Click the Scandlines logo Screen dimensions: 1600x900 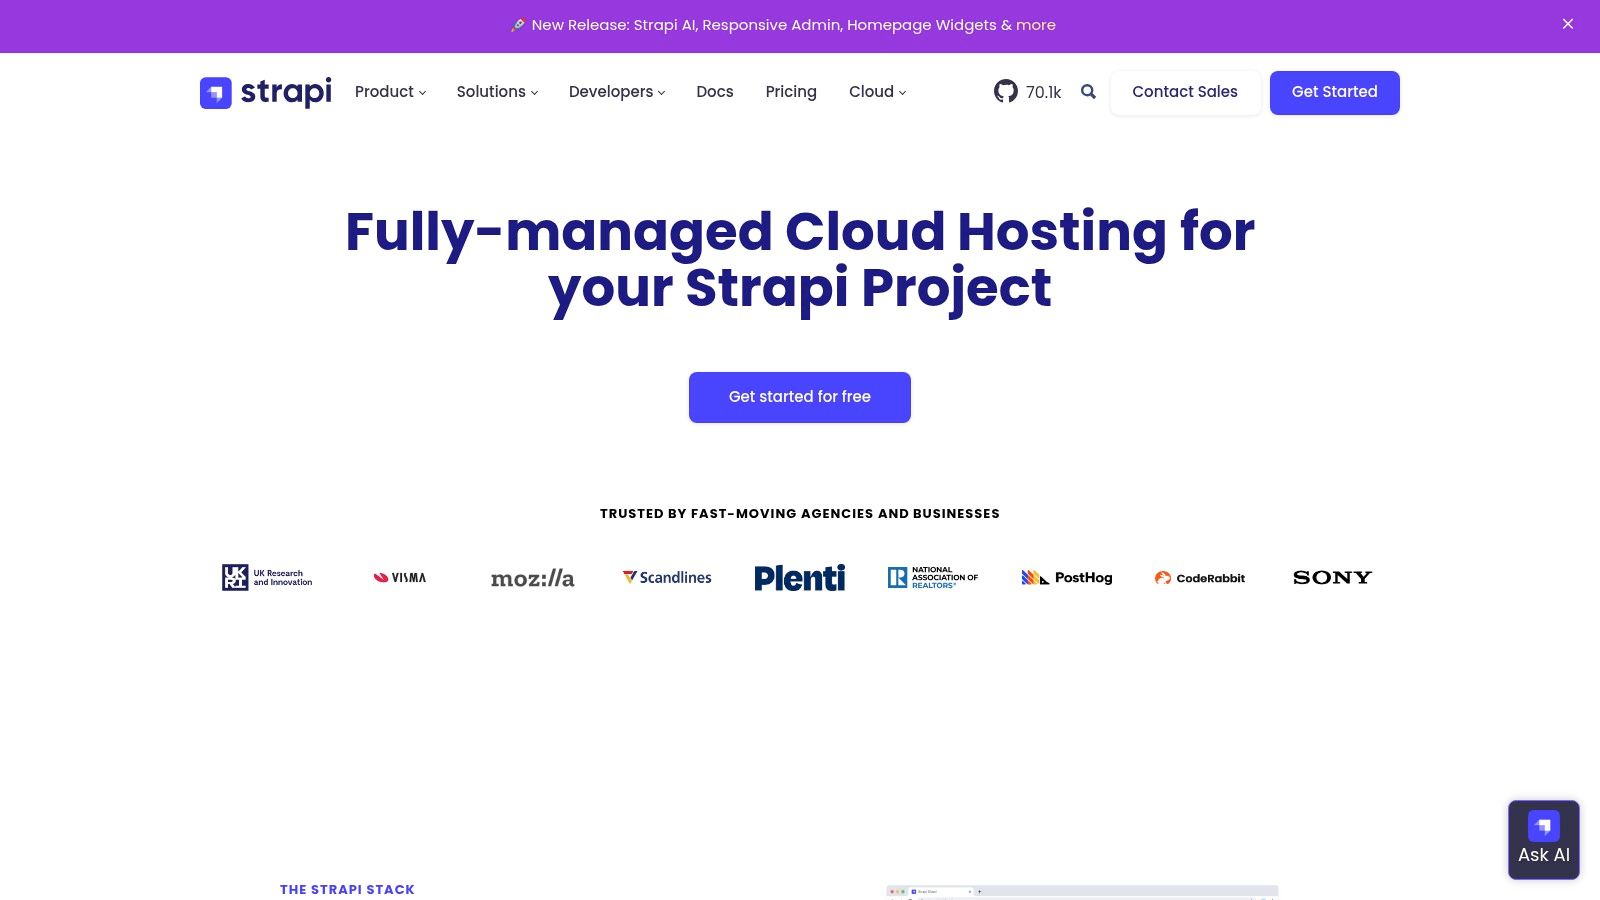click(667, 577)
